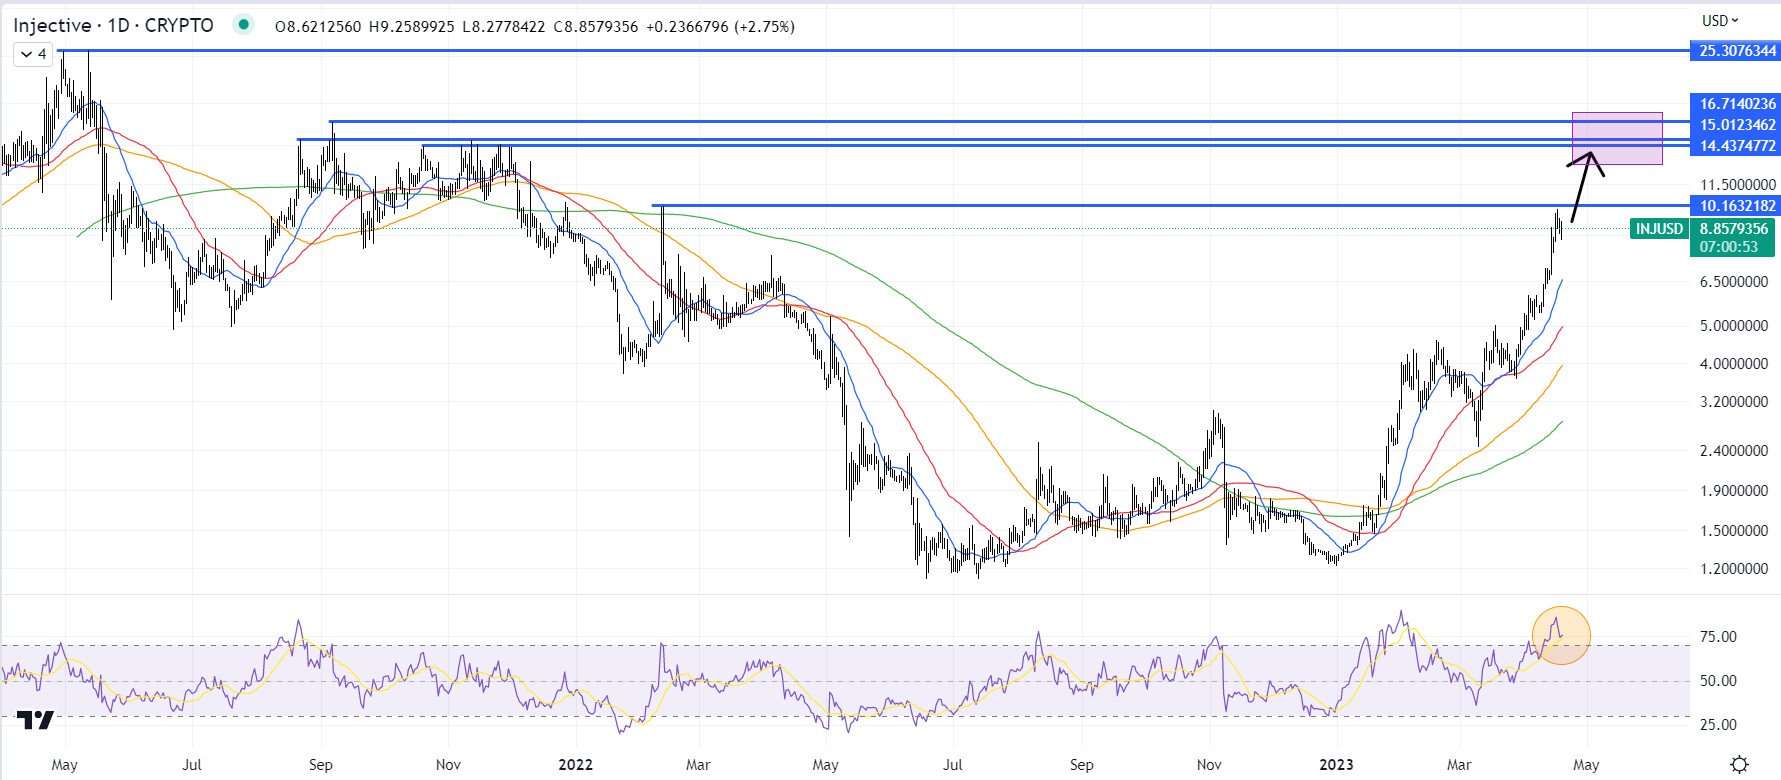
Task: Select the INJUSD price label
Action: [x=1658, y=229]
